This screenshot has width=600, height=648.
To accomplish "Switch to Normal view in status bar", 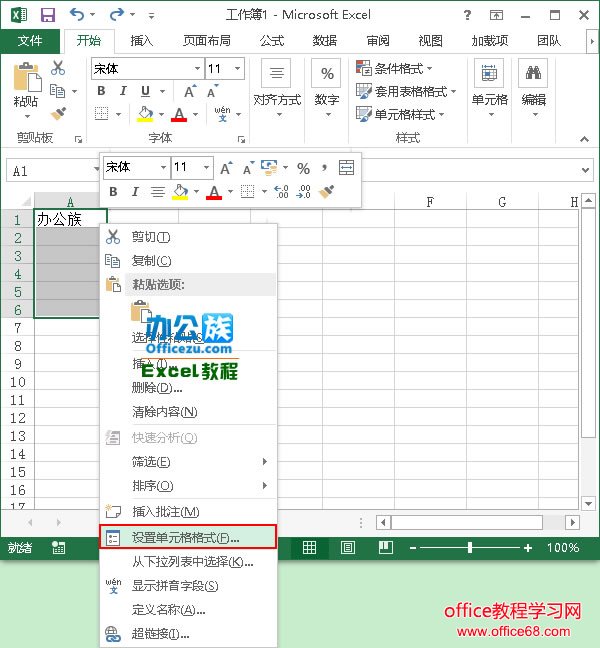I will click(x=309, y=548).
